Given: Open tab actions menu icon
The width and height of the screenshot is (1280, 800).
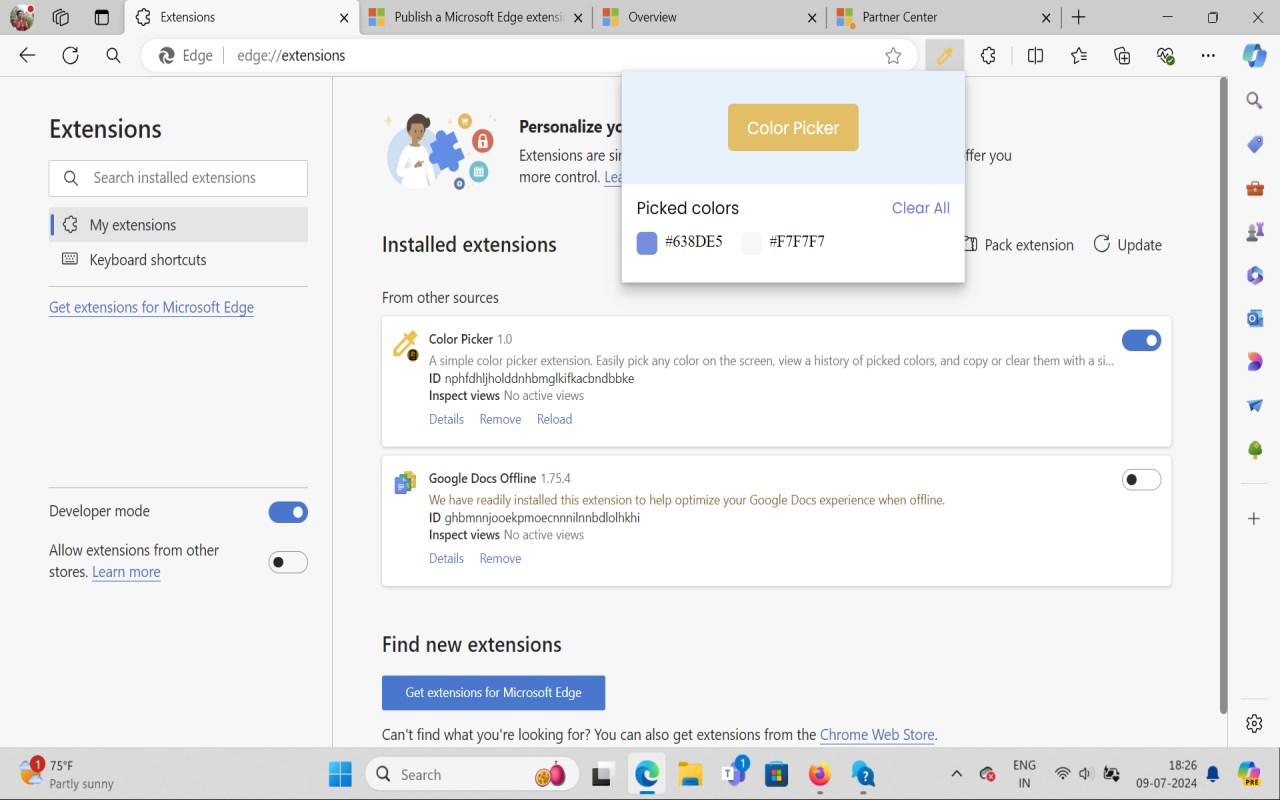Looking at the screenshot, I should [x=101, y=17].
